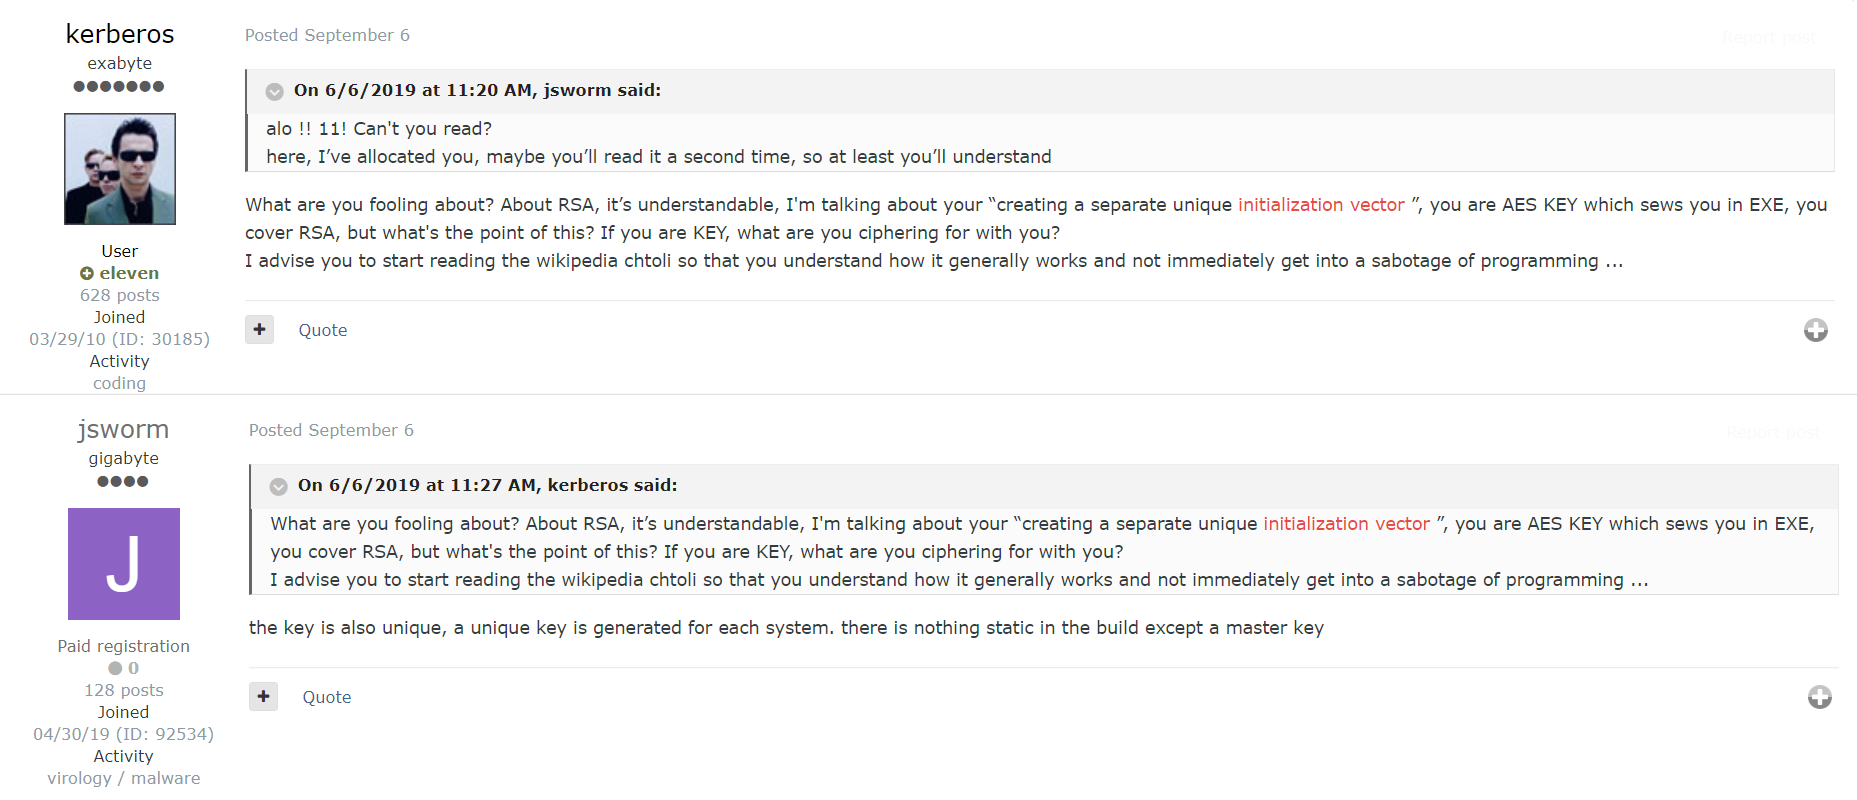
Task: Collapse the quoted jsworm message
Action: (x=274, y=91)
